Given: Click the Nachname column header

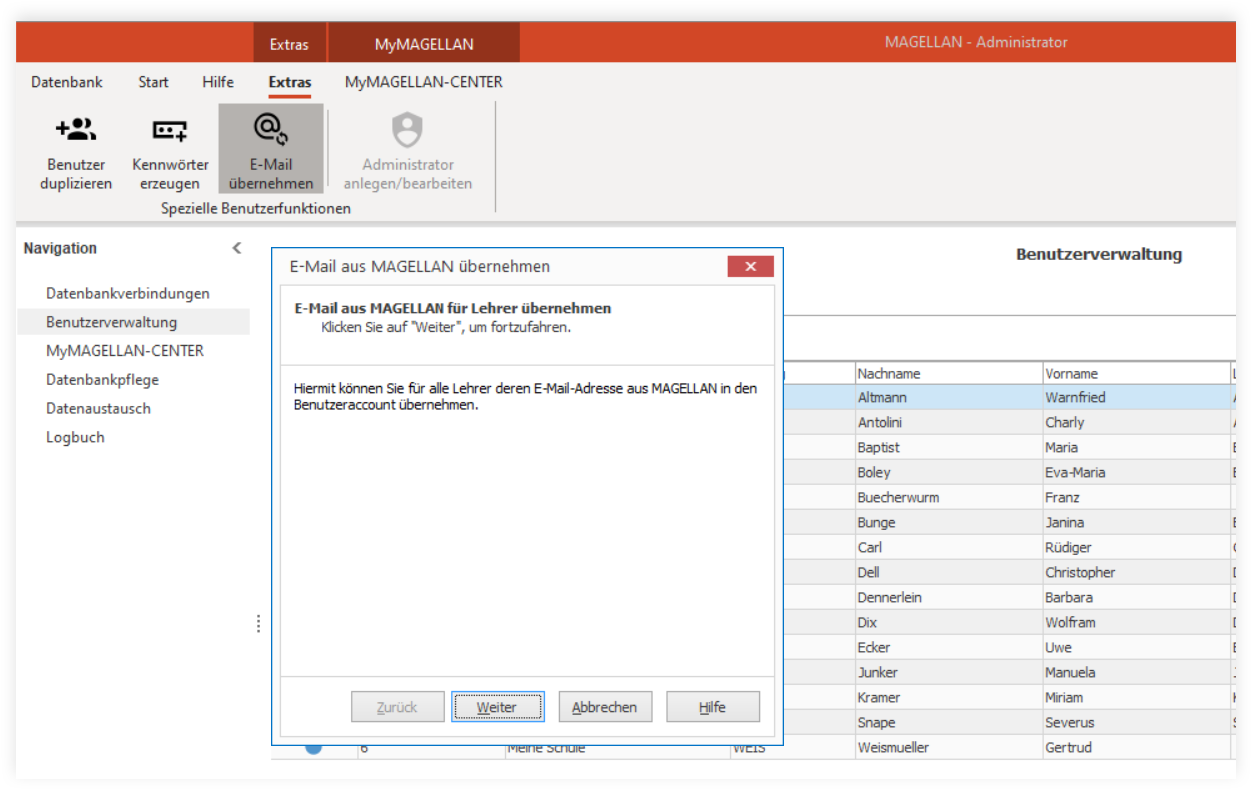Looking at the screenshot, I should pos(948,373).
